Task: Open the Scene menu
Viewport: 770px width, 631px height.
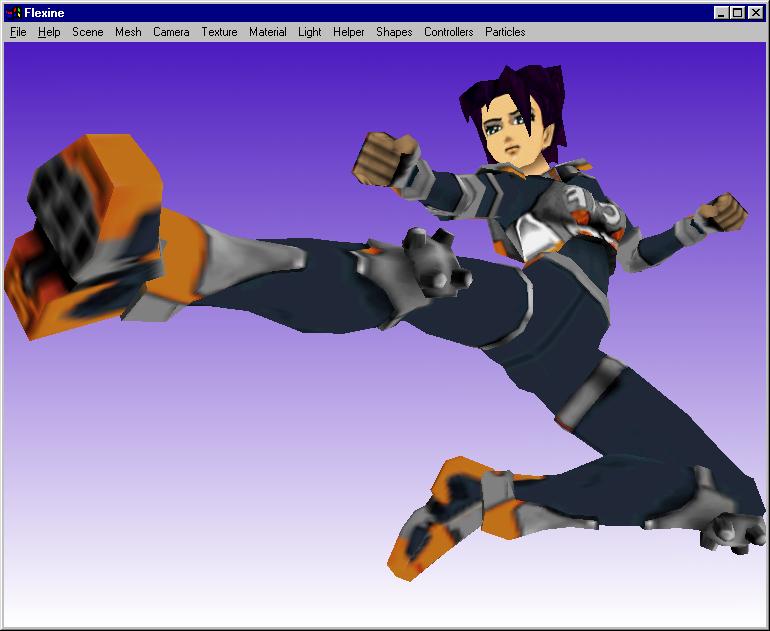Action: coord(88,32)
